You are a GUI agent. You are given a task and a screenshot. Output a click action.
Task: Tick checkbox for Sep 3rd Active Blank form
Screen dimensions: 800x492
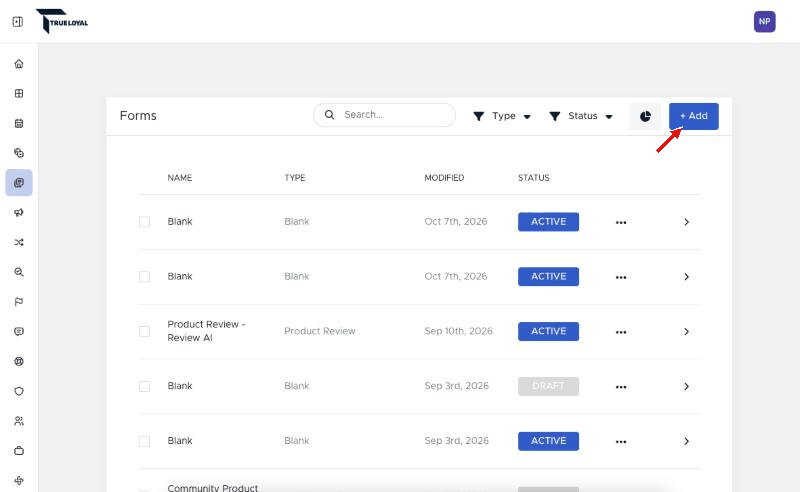144,441
